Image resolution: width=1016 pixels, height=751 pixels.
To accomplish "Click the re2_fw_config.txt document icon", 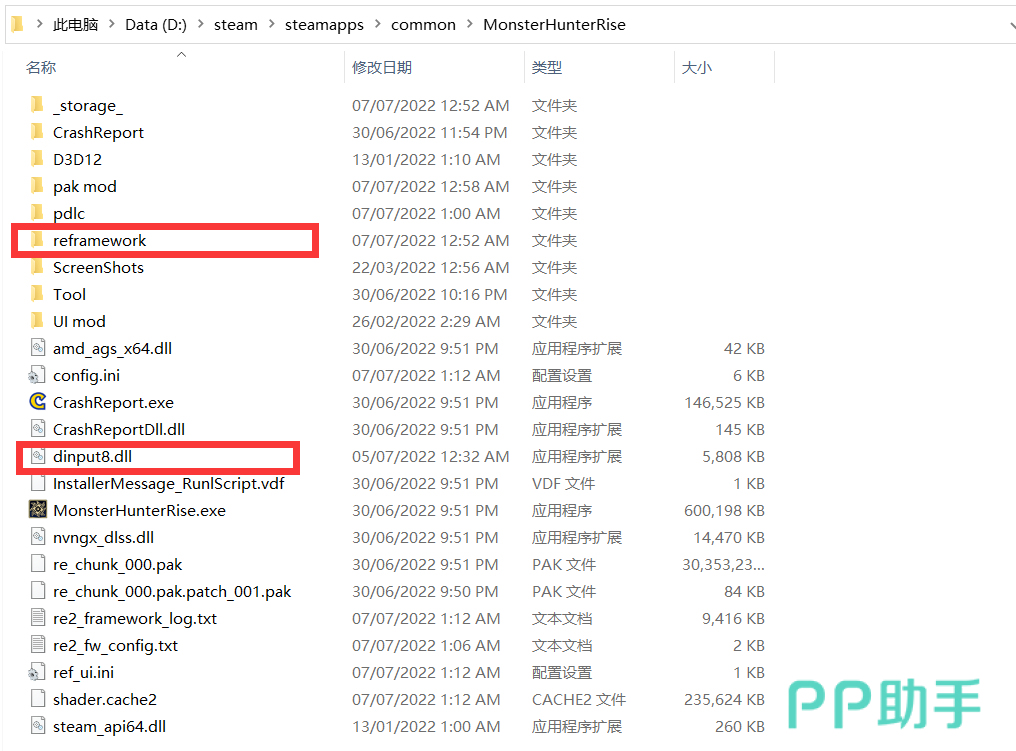I will click(38, 645).
